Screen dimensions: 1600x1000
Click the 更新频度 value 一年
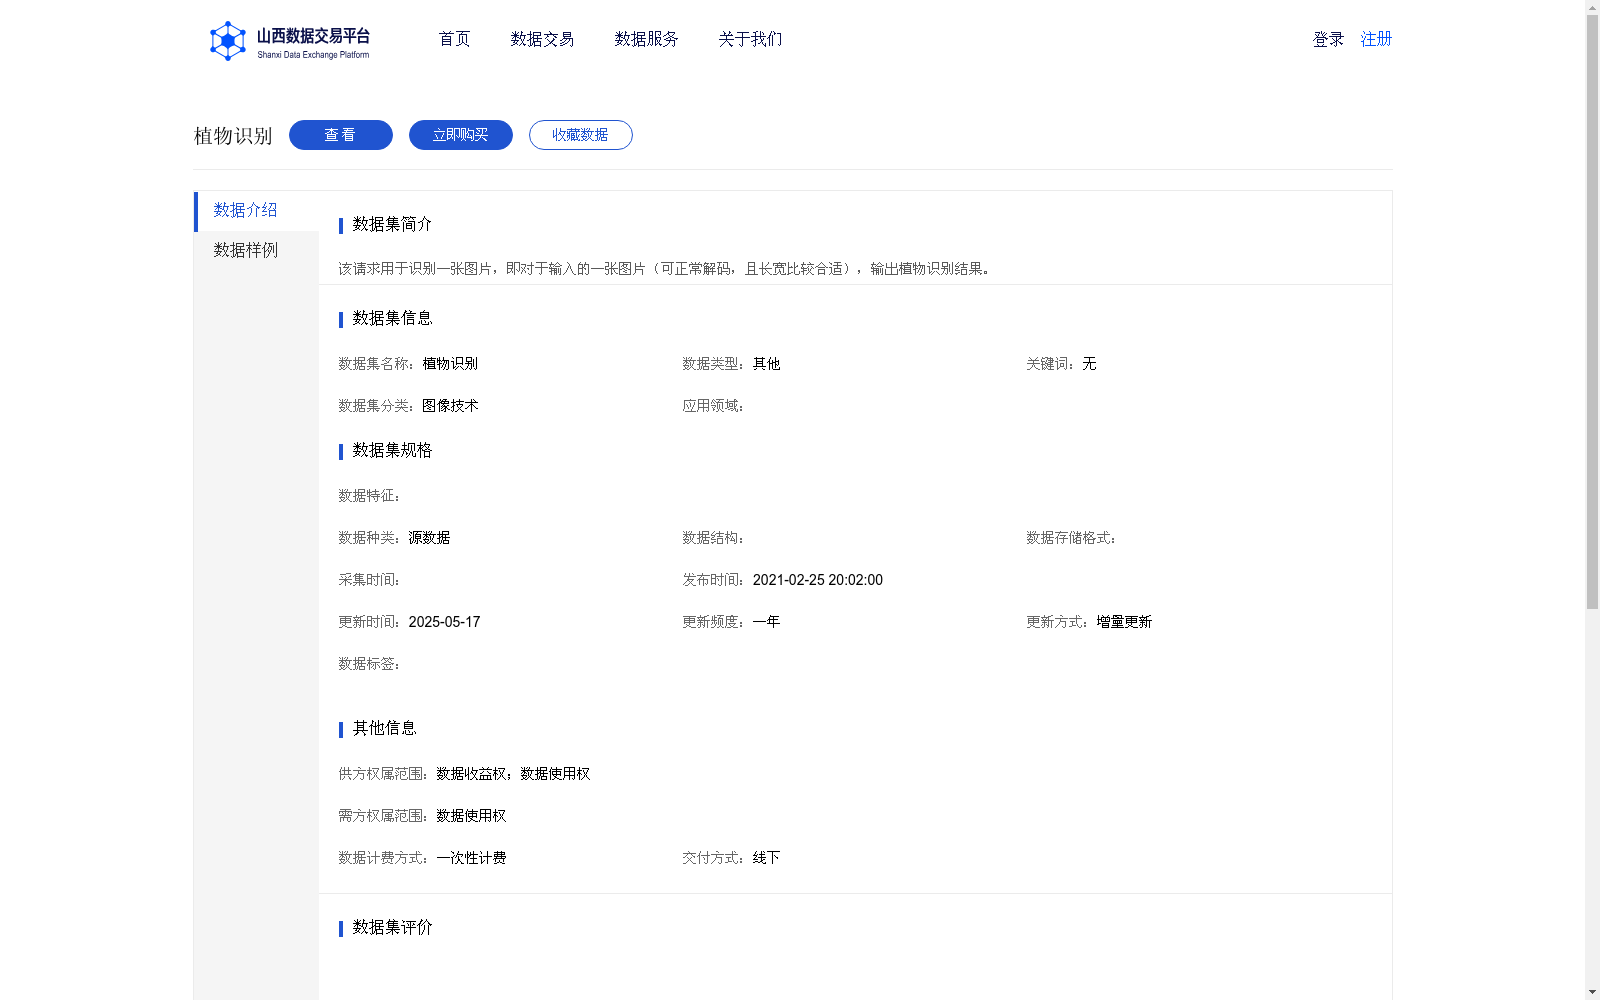[767, 622]
